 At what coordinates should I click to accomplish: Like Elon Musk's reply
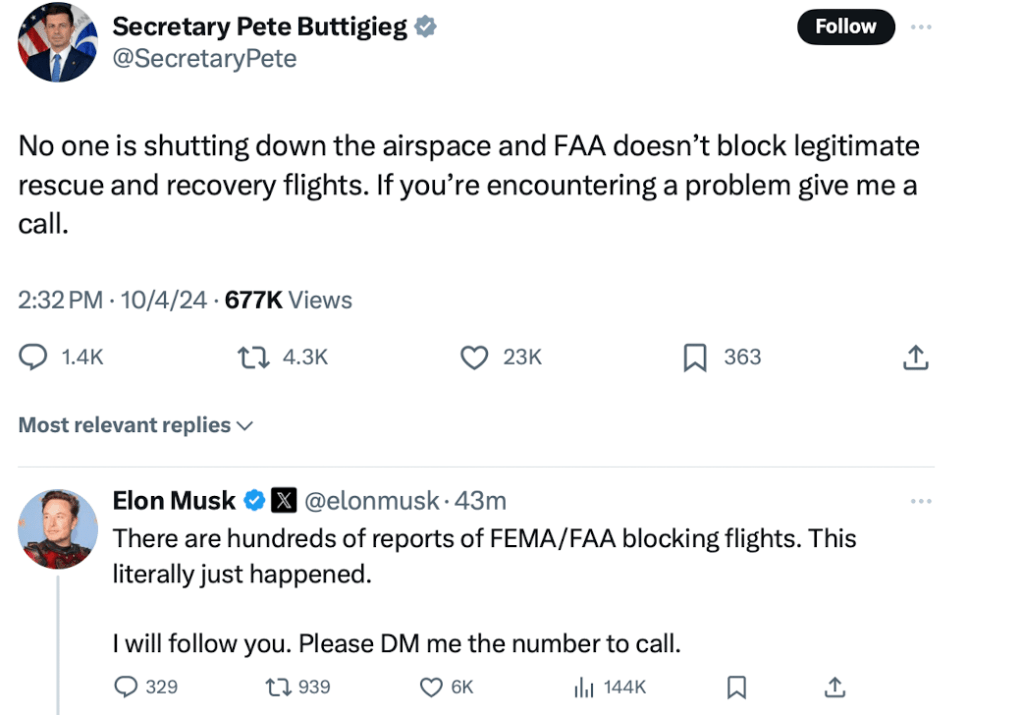(430, 687)
